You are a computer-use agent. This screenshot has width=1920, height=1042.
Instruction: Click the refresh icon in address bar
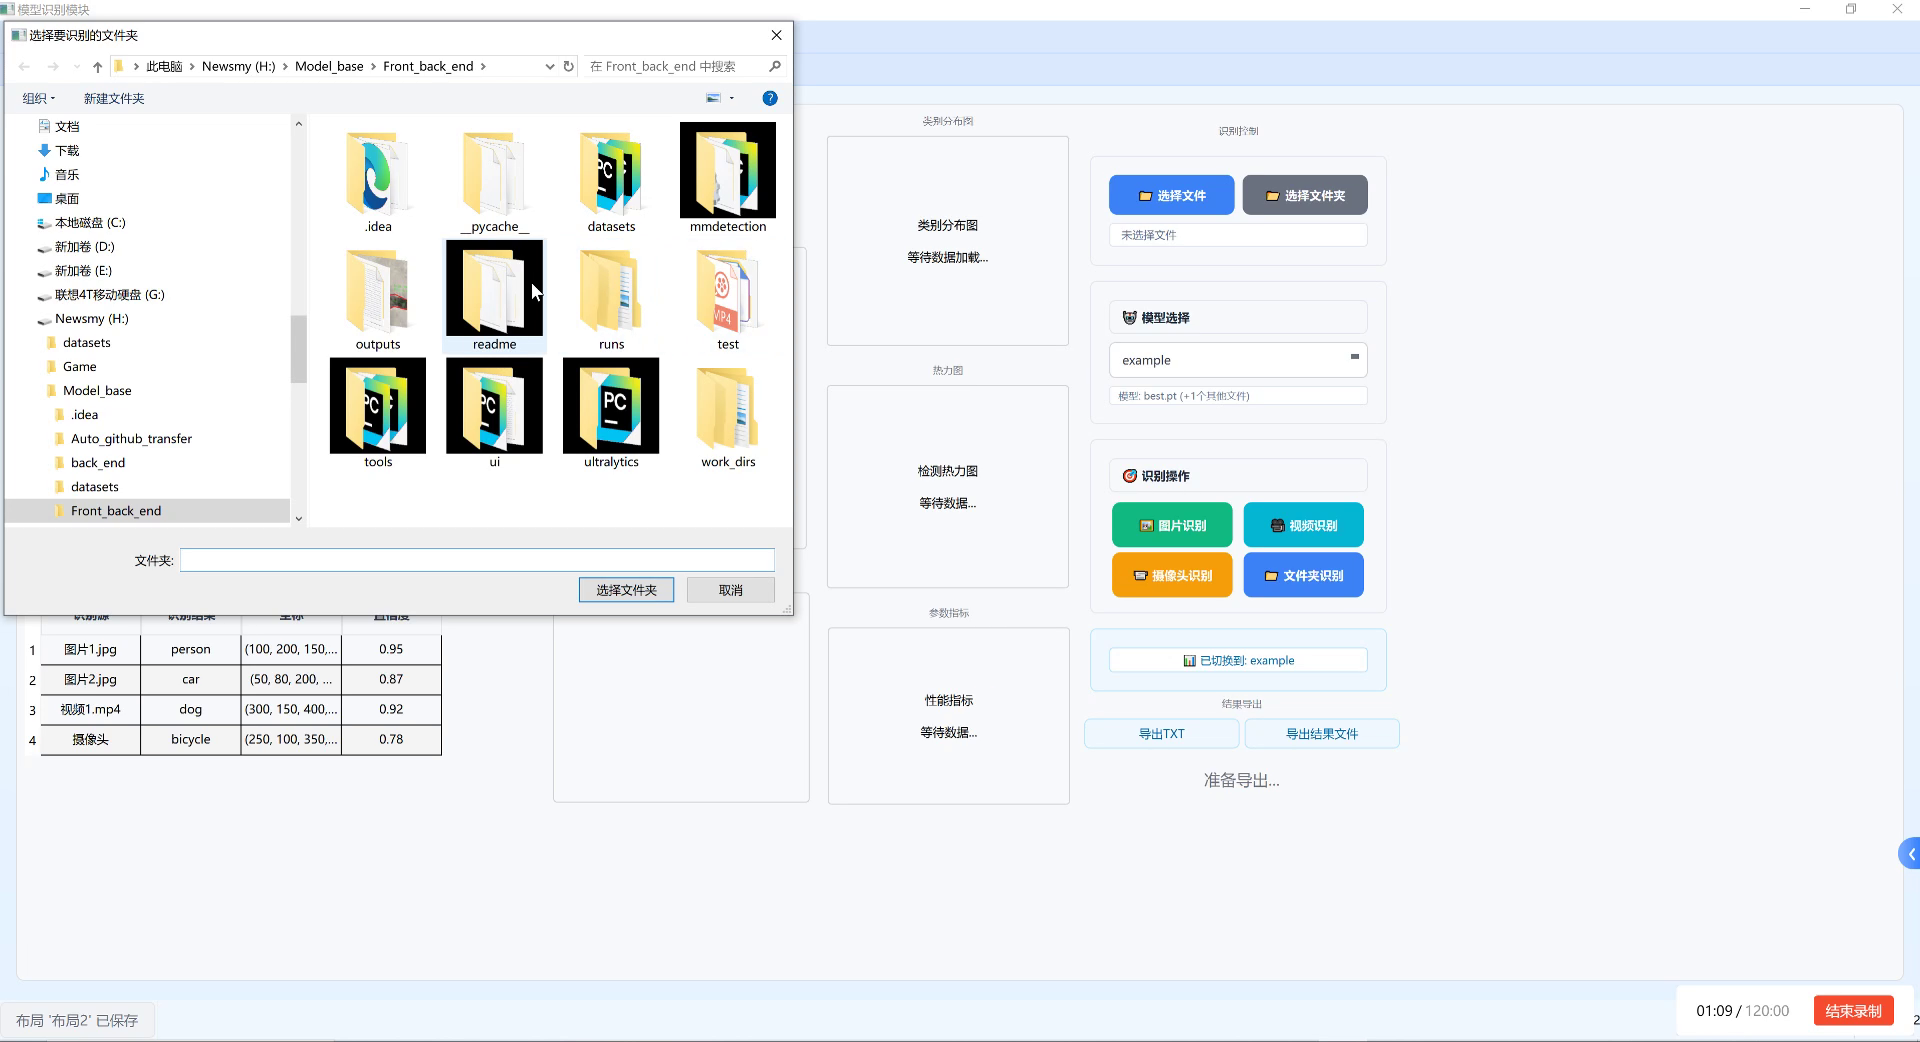[569, 66]
